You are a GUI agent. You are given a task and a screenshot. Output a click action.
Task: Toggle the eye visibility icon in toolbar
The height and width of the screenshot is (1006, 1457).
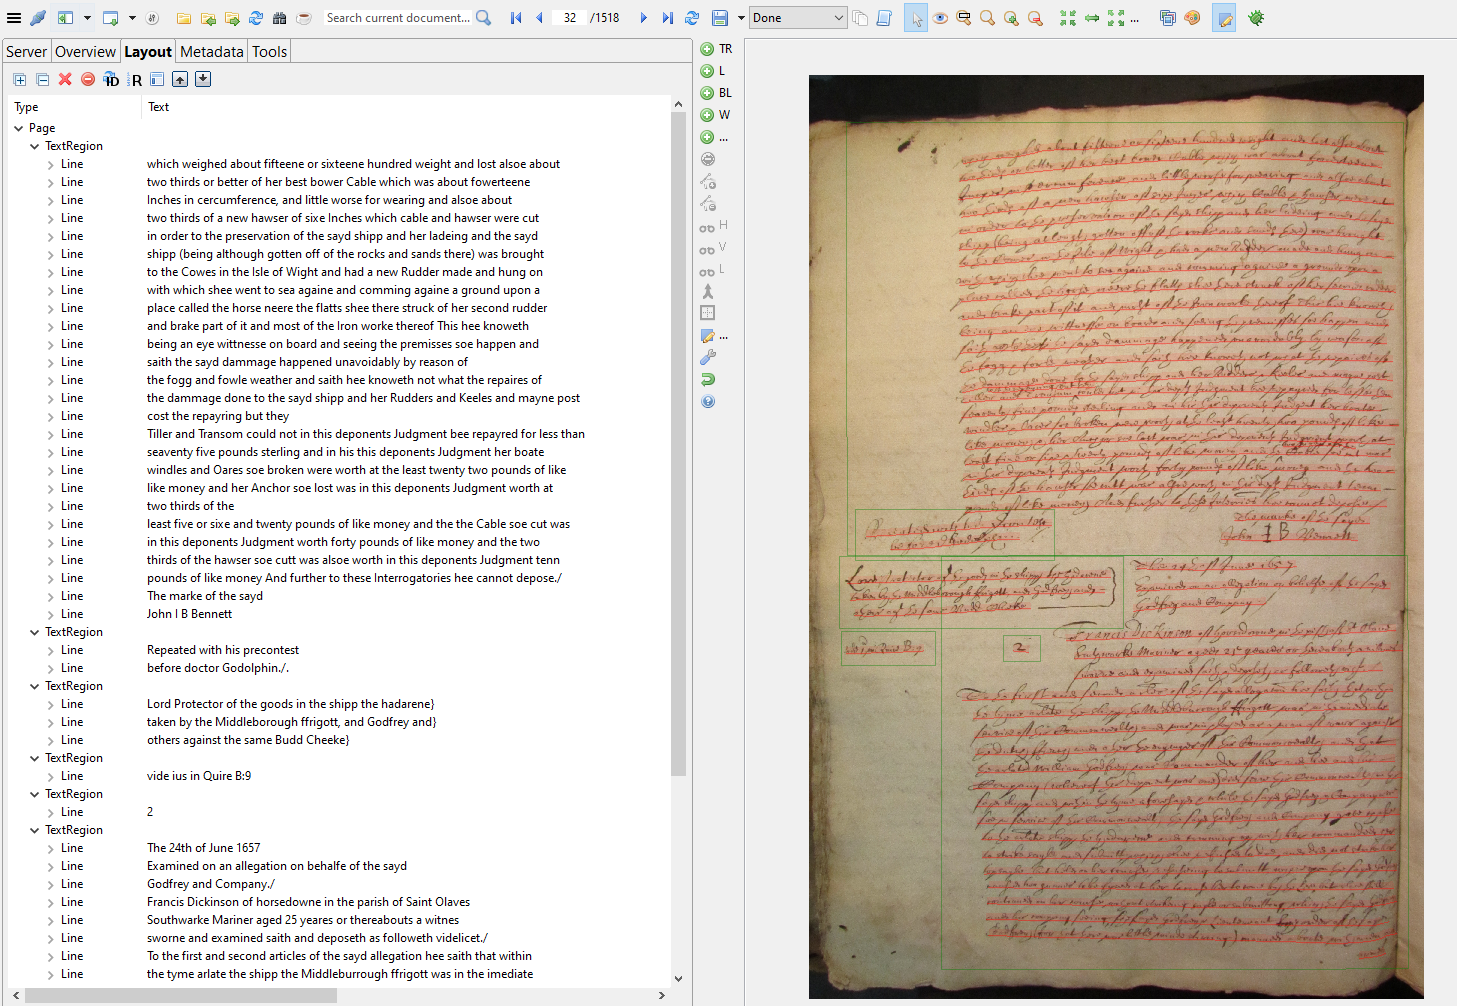point(940,18)
